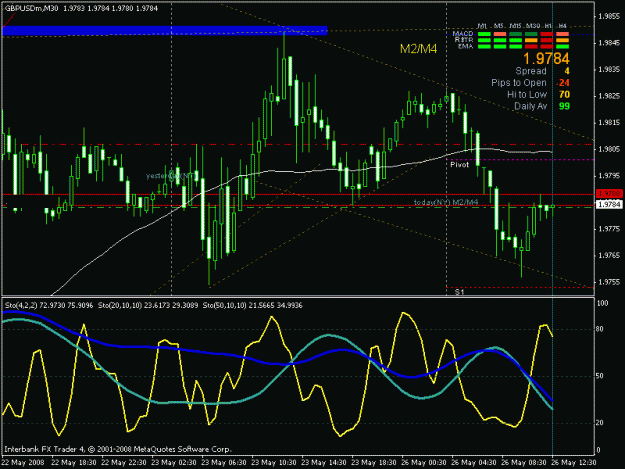This screenshot has height=469, width=625.
Task: Click the 100 level on stochastic scale
Action: 602,303
